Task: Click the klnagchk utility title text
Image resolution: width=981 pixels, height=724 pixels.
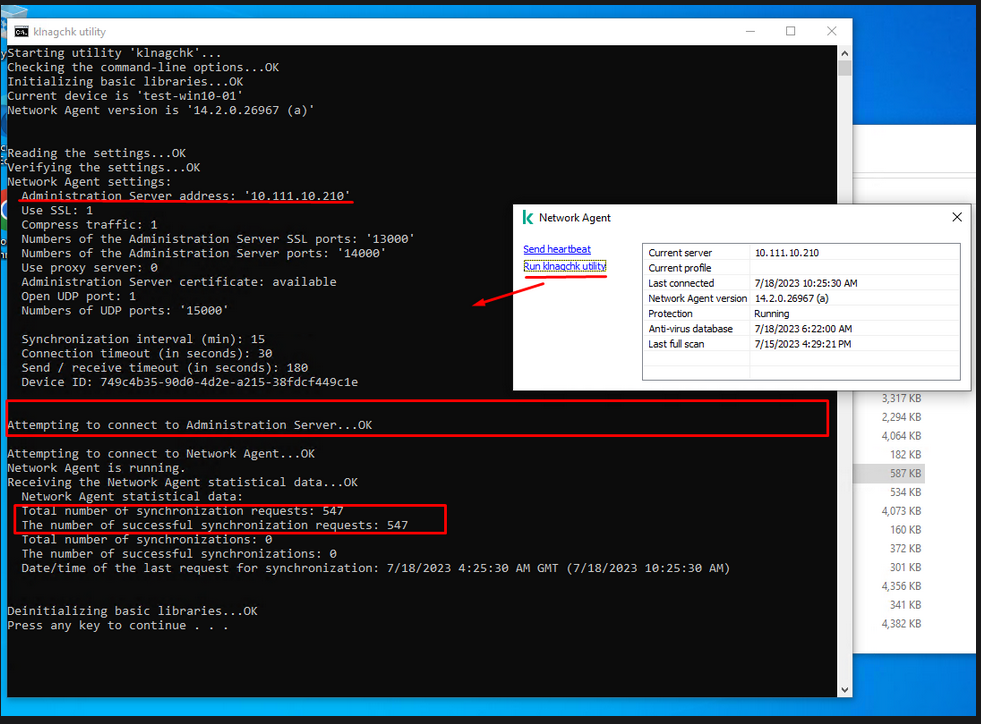Action: 69,32
